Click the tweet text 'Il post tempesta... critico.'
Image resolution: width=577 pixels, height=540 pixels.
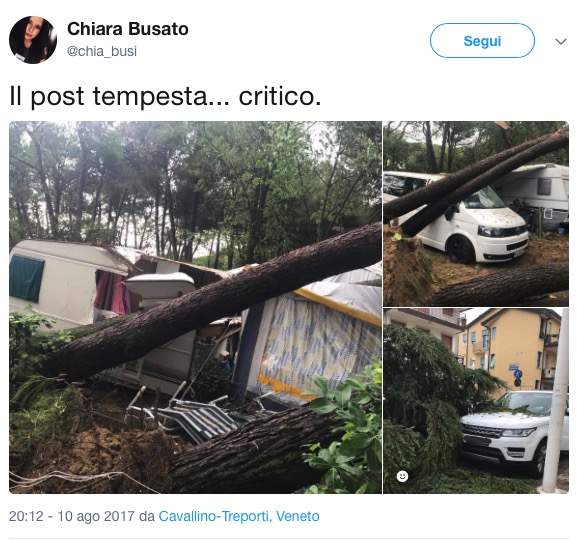[165, 96]
